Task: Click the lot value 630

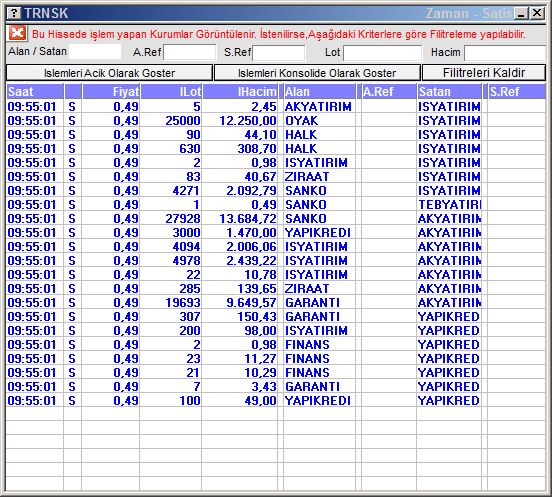Action: (x=190, y=149)
